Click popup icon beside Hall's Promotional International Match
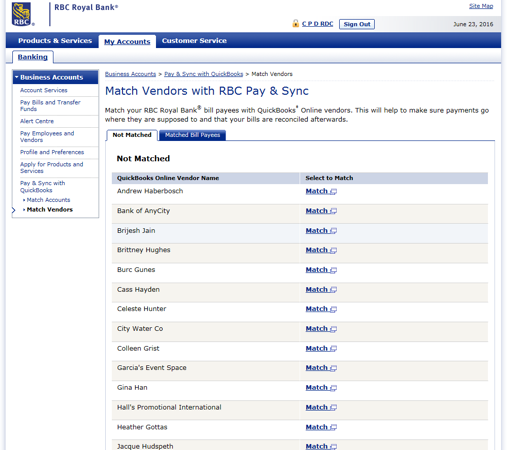Image resolution: width=507 pixels, height=450 pixels. pos(333,408)
